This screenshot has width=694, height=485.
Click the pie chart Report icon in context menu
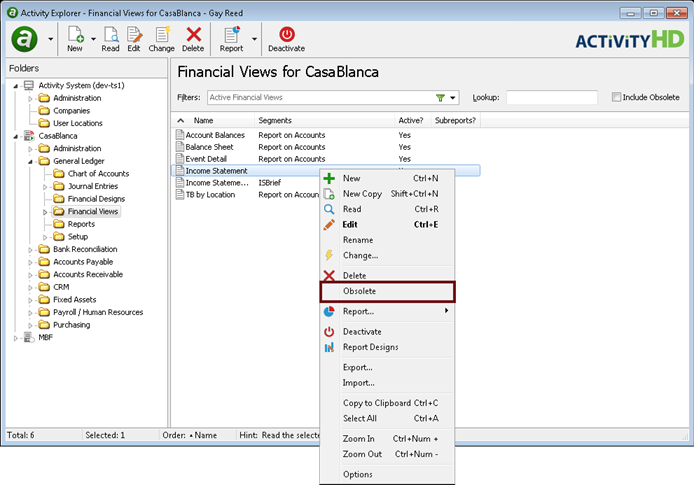(x=329, y=312)
